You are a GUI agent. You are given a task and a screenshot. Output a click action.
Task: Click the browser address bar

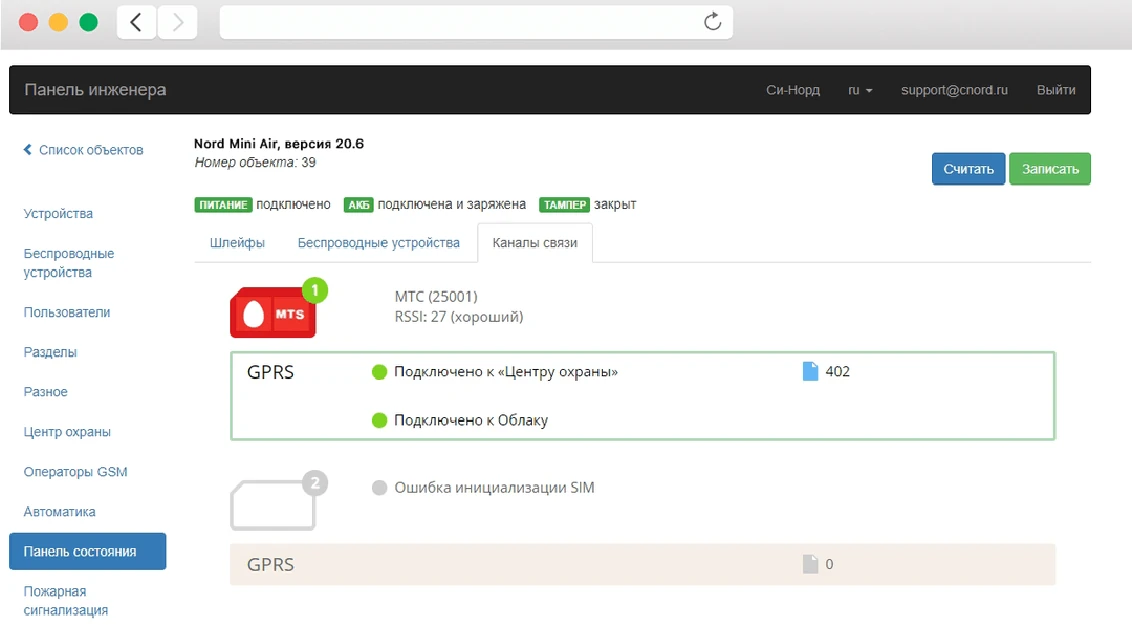coord(460,22)
